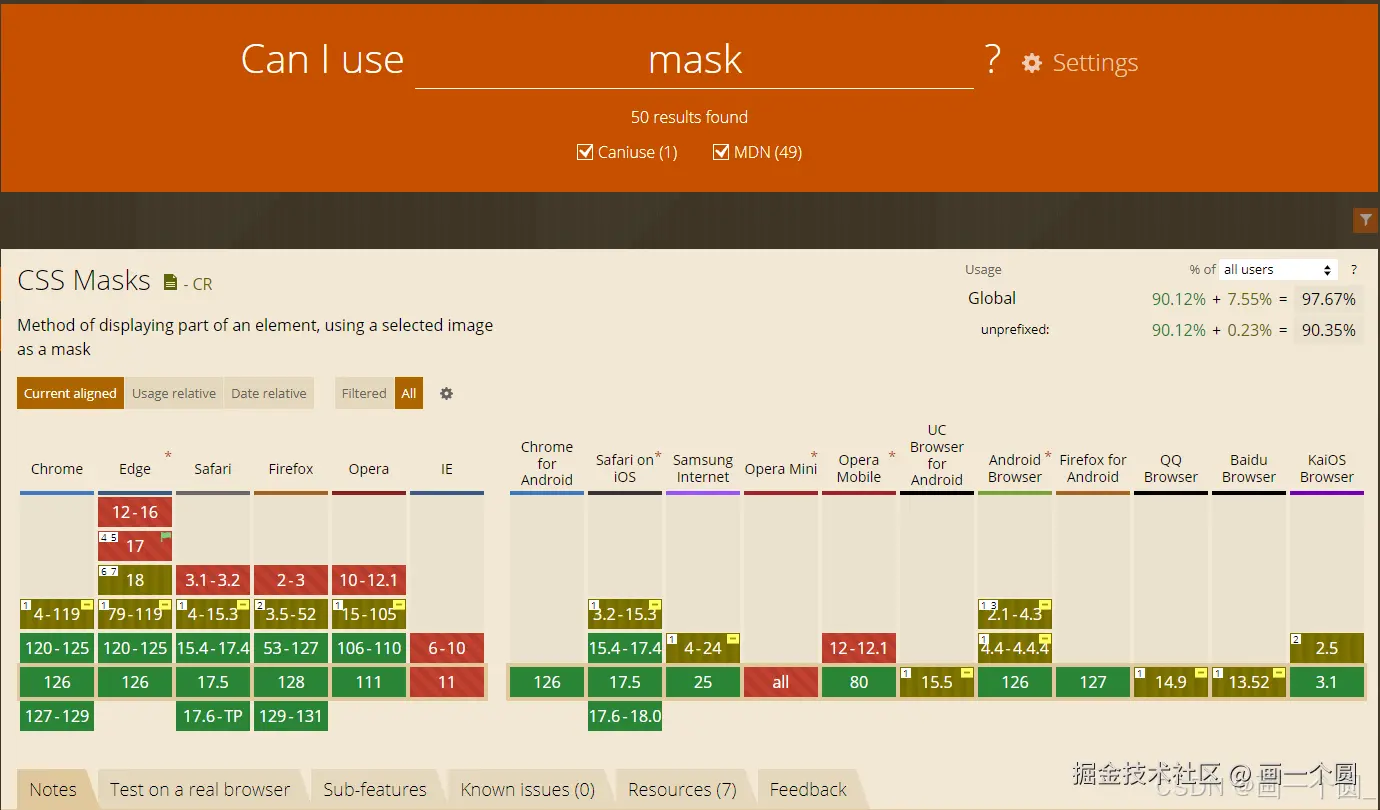The height and width of the screenshot is (810, 1380).
Task: Click the yellow marker on Samsung Internet 4-24
Action: [733, 639]
